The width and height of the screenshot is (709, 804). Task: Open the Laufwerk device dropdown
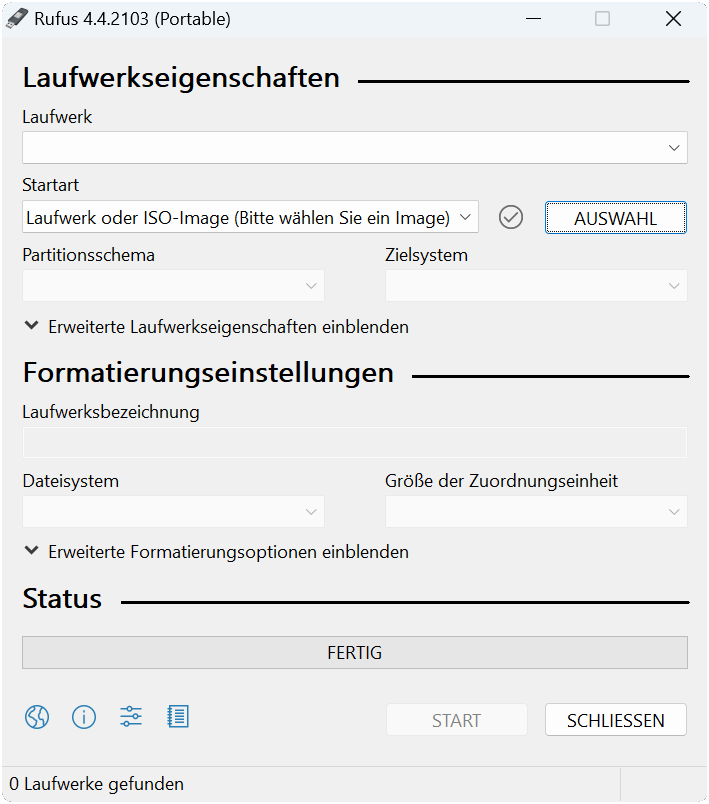click(x=355, y=148)
